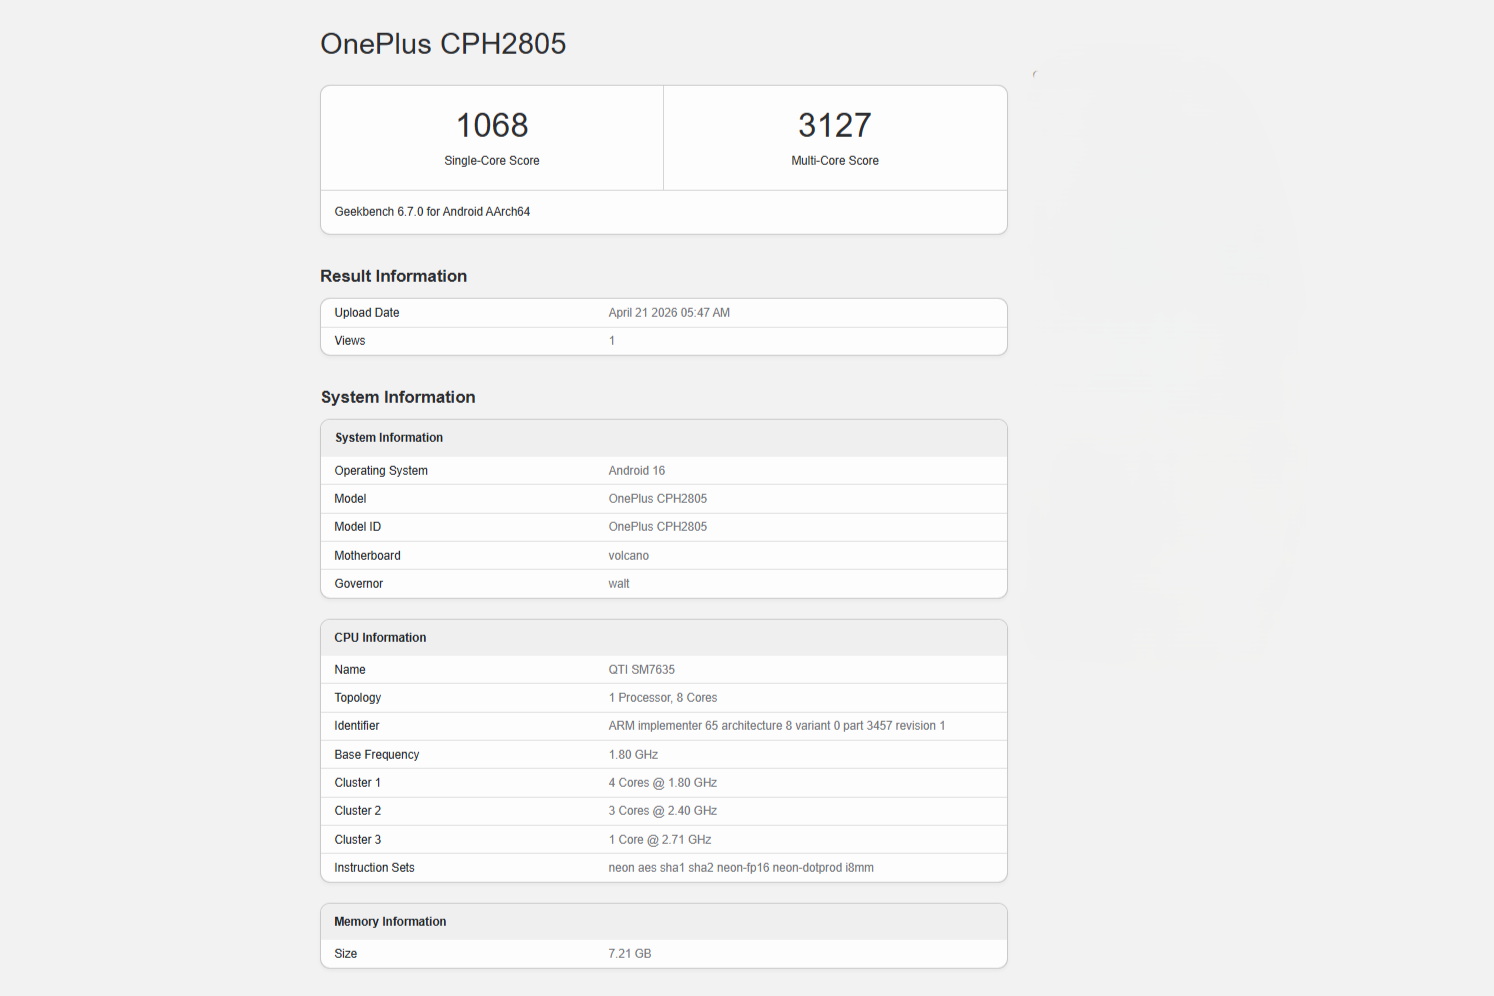Click the memory size value 7.21 GB
Viewport: 1494px width, 996px height.
click(x=629, y=954)
